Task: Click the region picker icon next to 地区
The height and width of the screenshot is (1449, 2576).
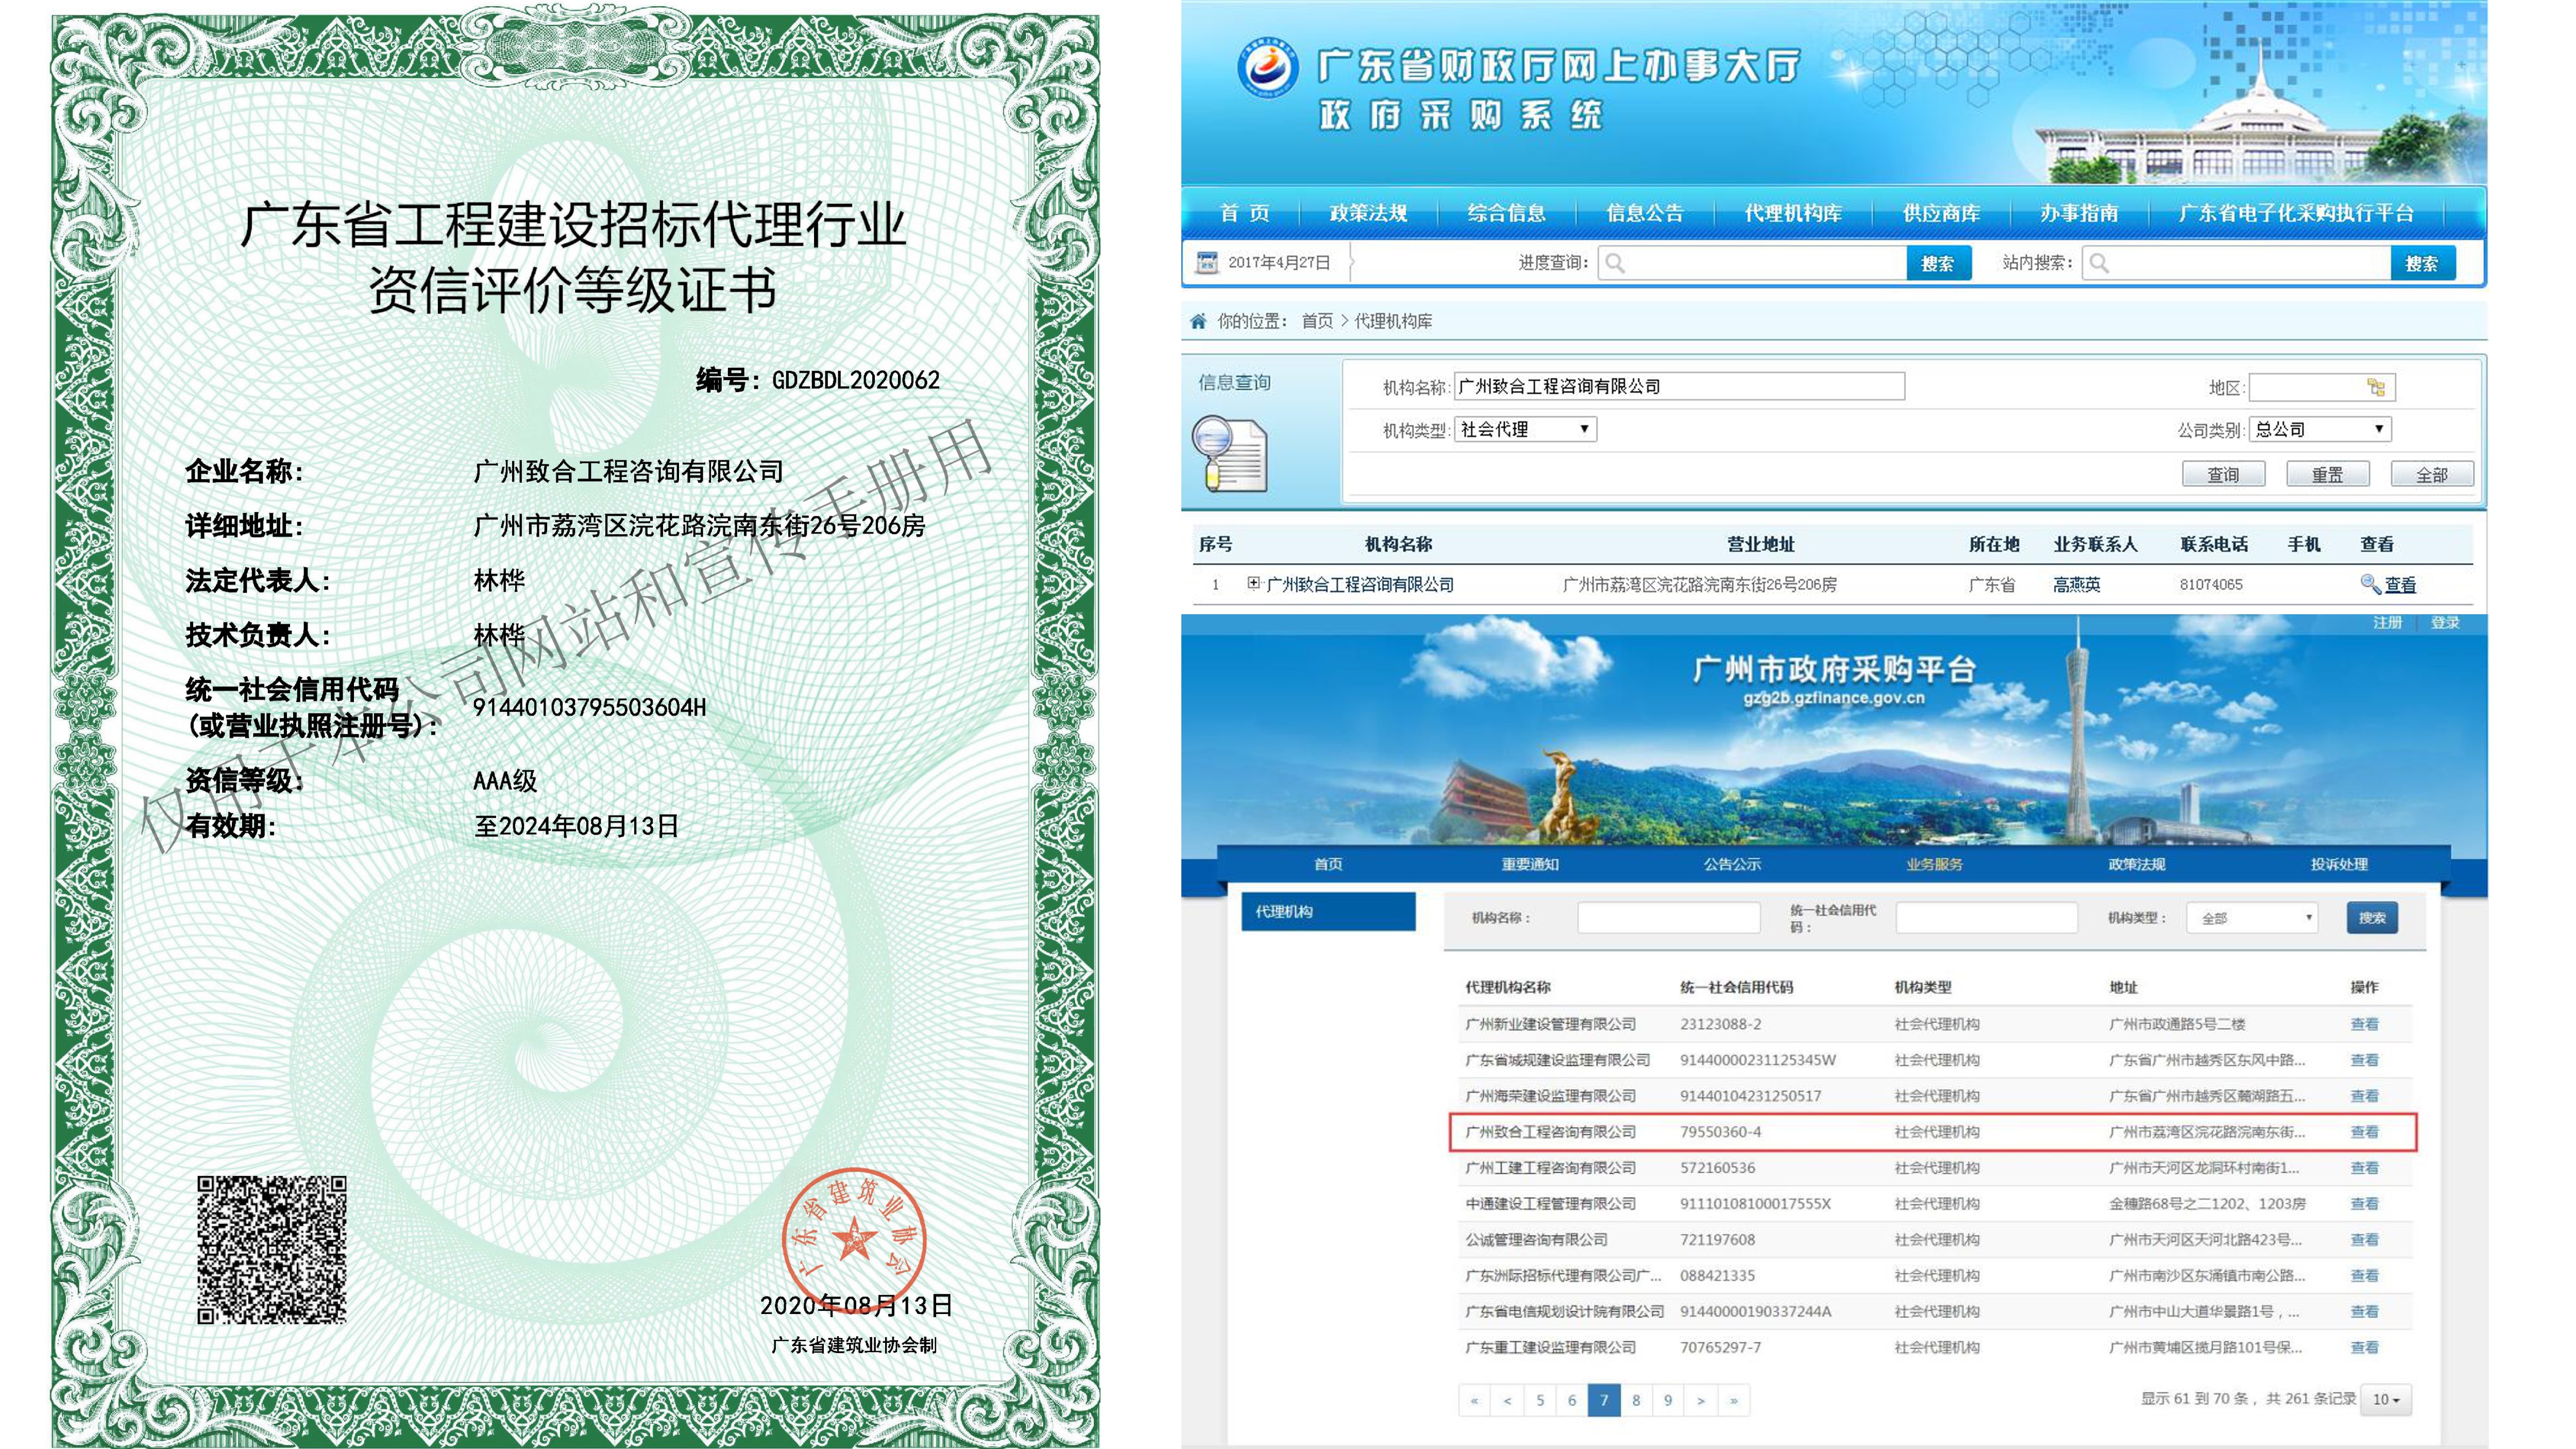Action: coord(2376,387)
